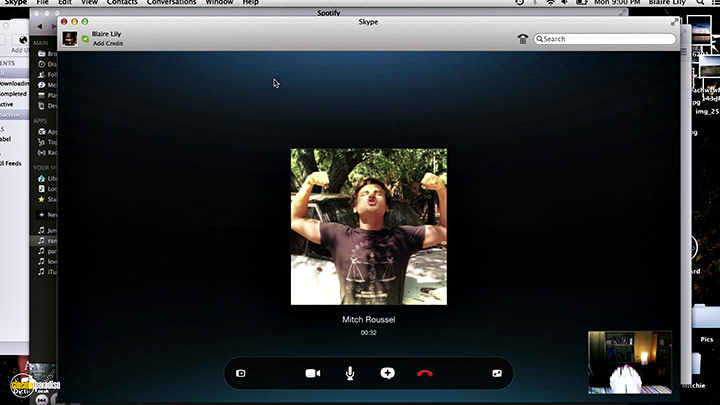Viewport: 720px width, 405px height.
Task: Enter full screen using the call bar's rightmost icon
Action: click(x=497, y=373)
